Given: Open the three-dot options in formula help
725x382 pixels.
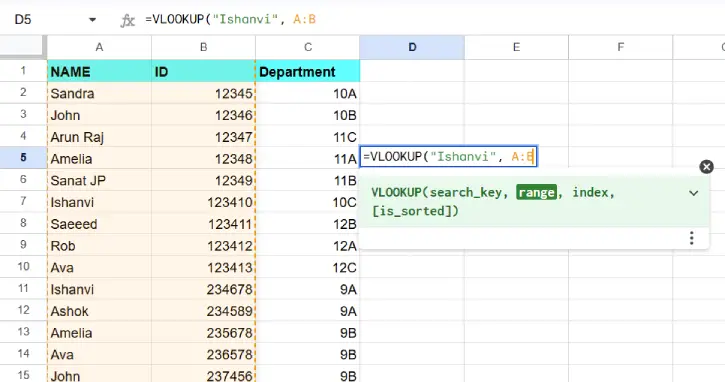Looking at the screenshot, I should pos(691,238).
